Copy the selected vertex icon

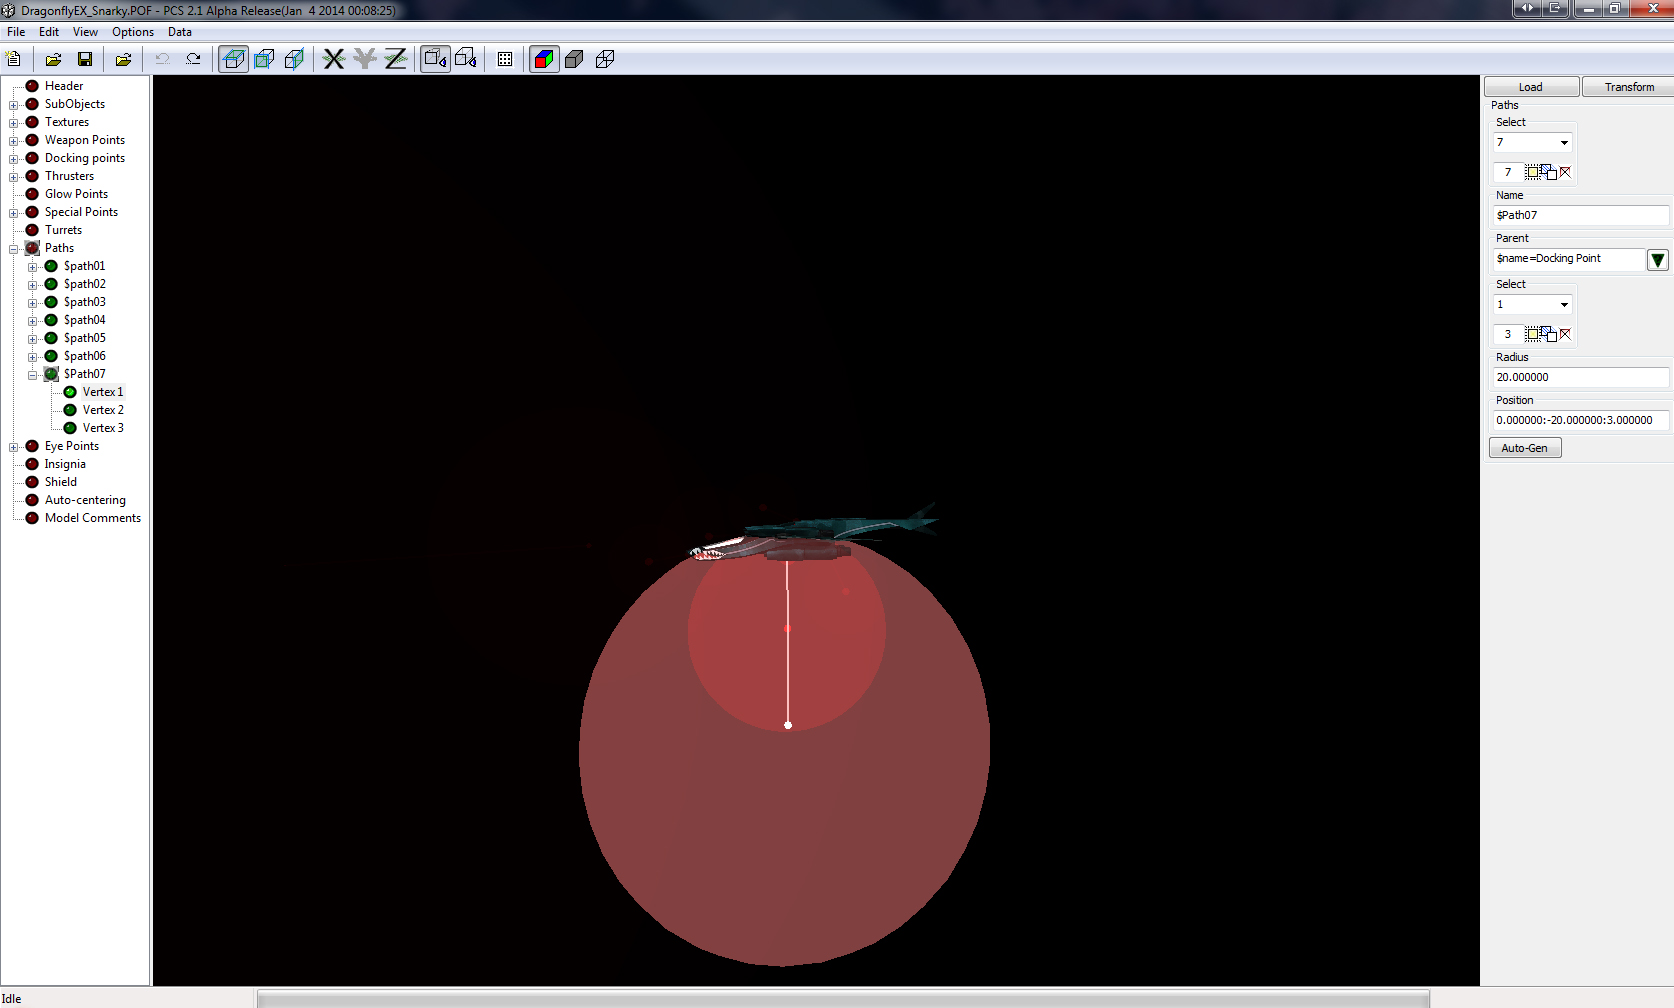(1548, 334)
